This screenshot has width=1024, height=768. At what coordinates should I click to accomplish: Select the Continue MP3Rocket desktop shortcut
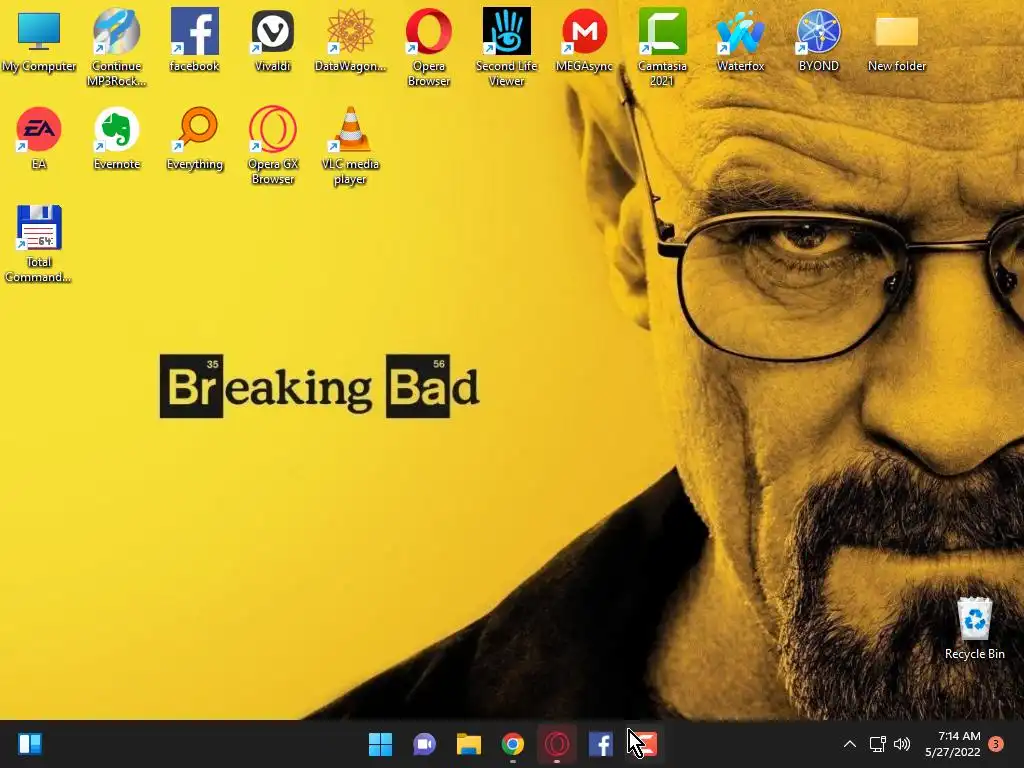point(116,47)
